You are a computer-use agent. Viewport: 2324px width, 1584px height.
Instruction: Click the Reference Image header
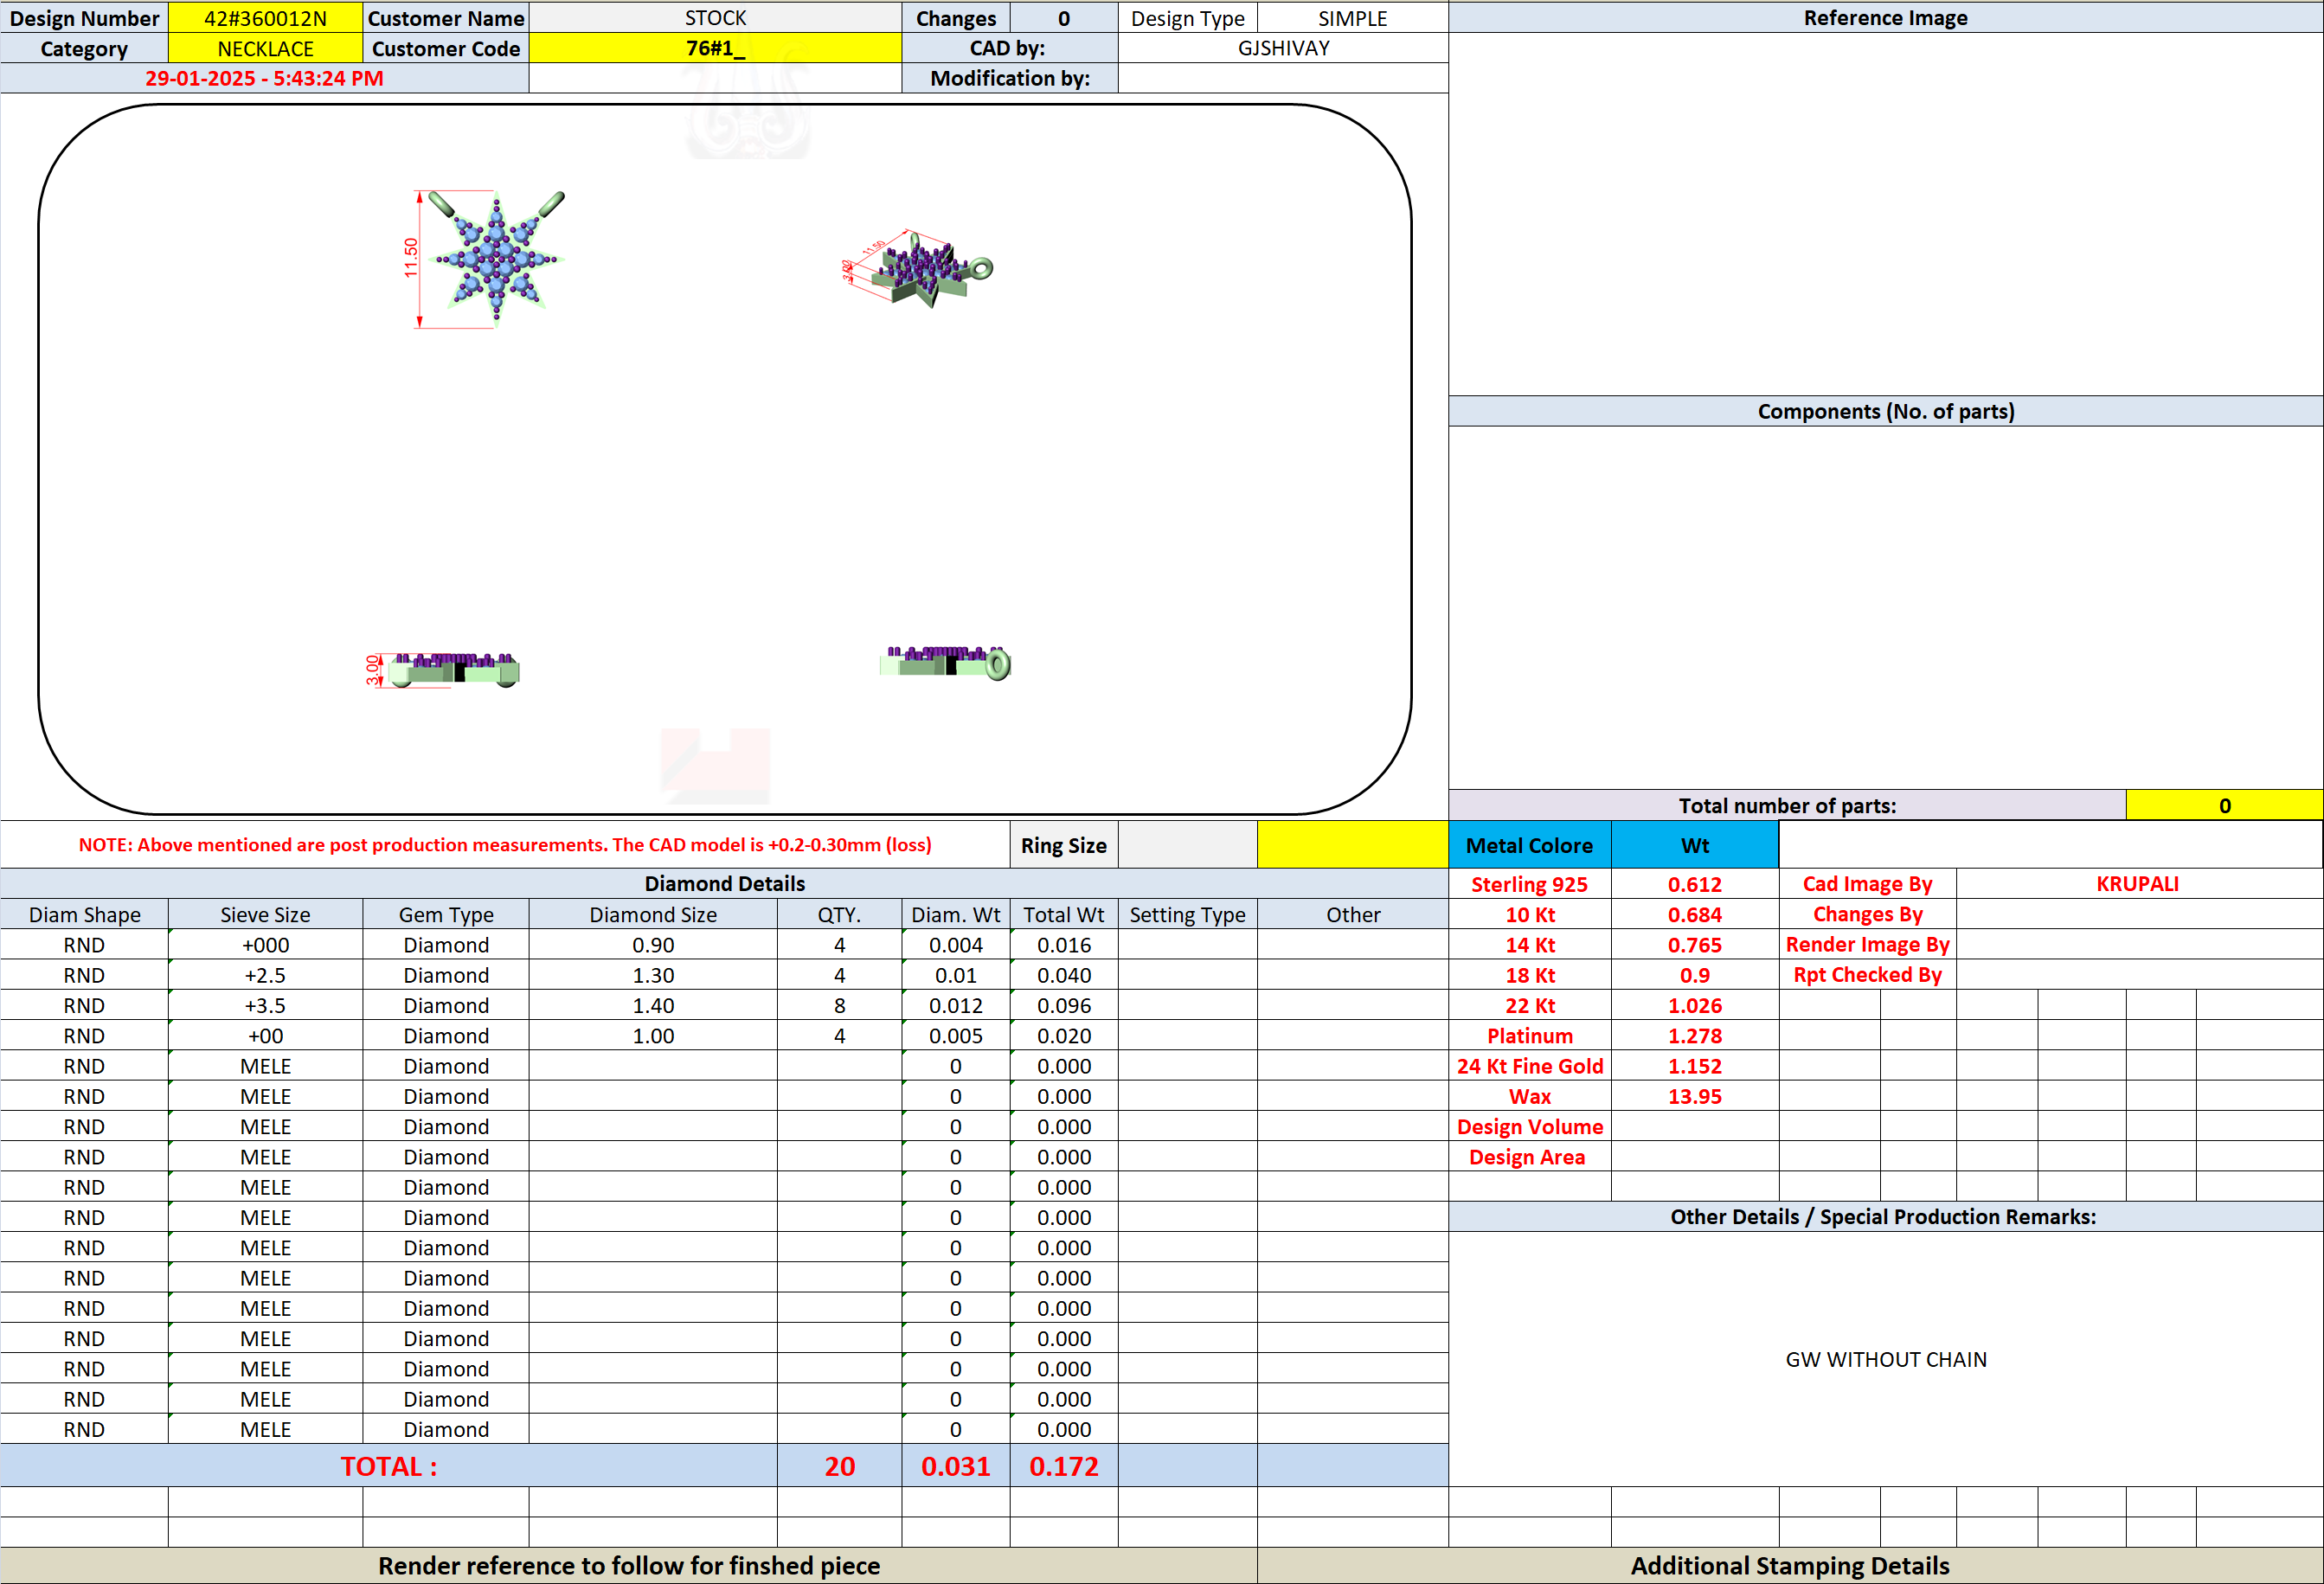[1885, 18]
